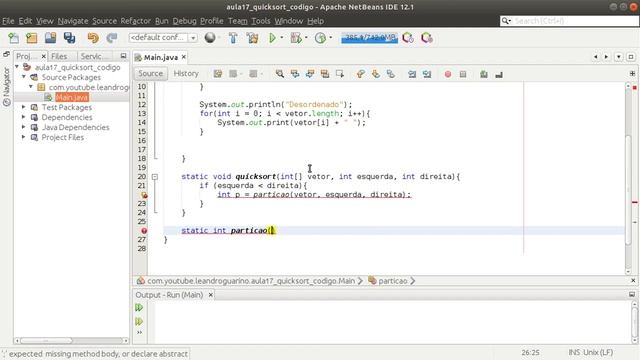Click the Open Project icon
The height and width of the screenshot is (360, 640).
tap(51, 38)
